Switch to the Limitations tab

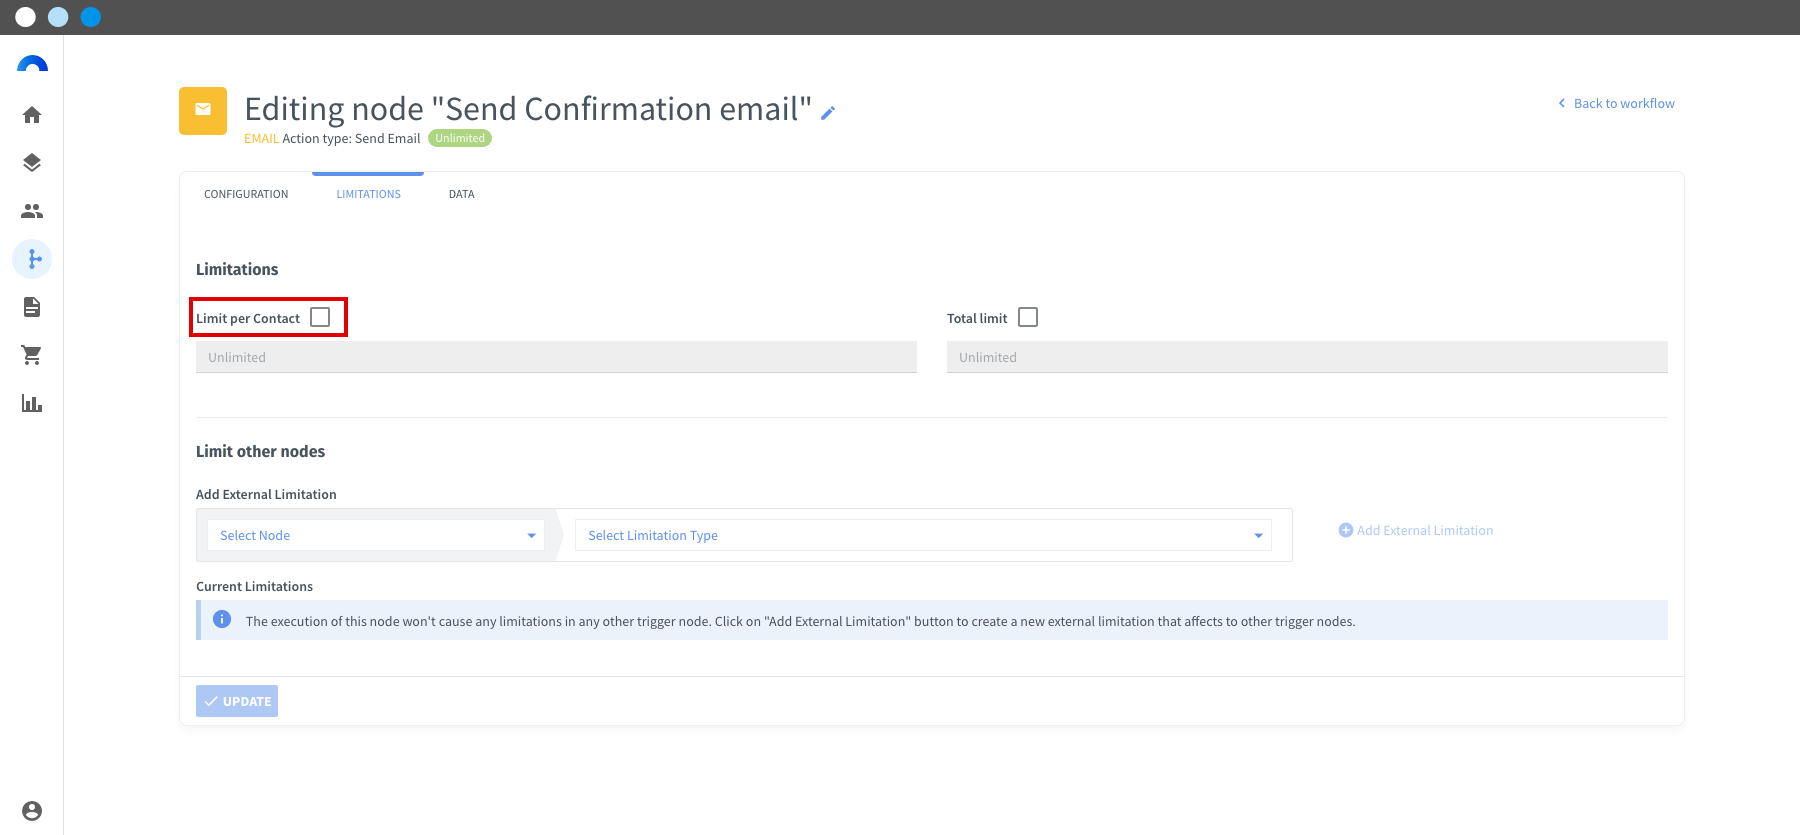pyautogui.click(x=368, y=194)
